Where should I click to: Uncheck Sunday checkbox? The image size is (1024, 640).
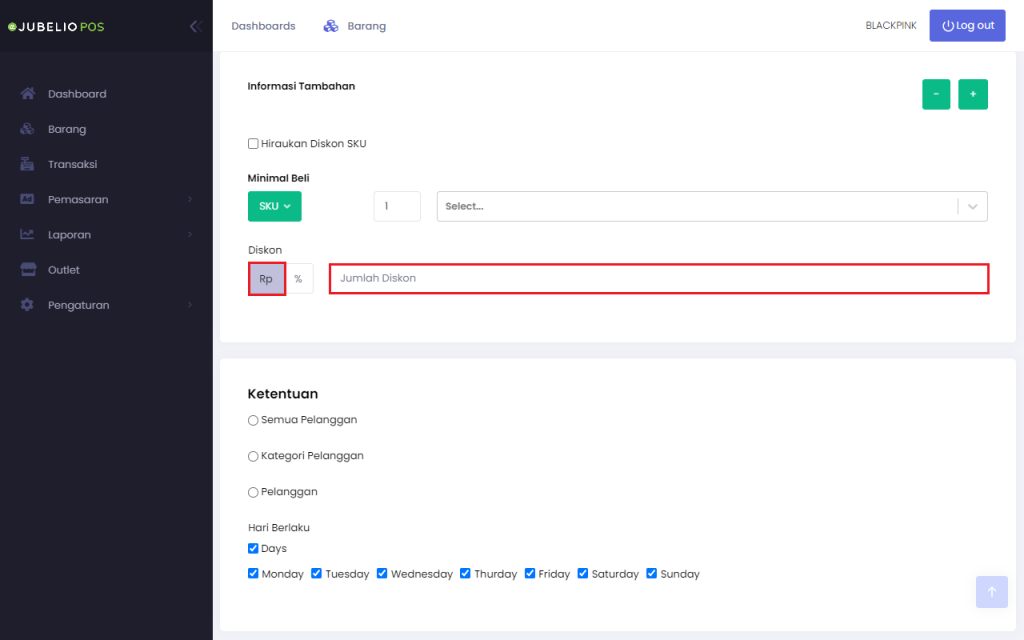pyautogui.click(x=652, y=573)
